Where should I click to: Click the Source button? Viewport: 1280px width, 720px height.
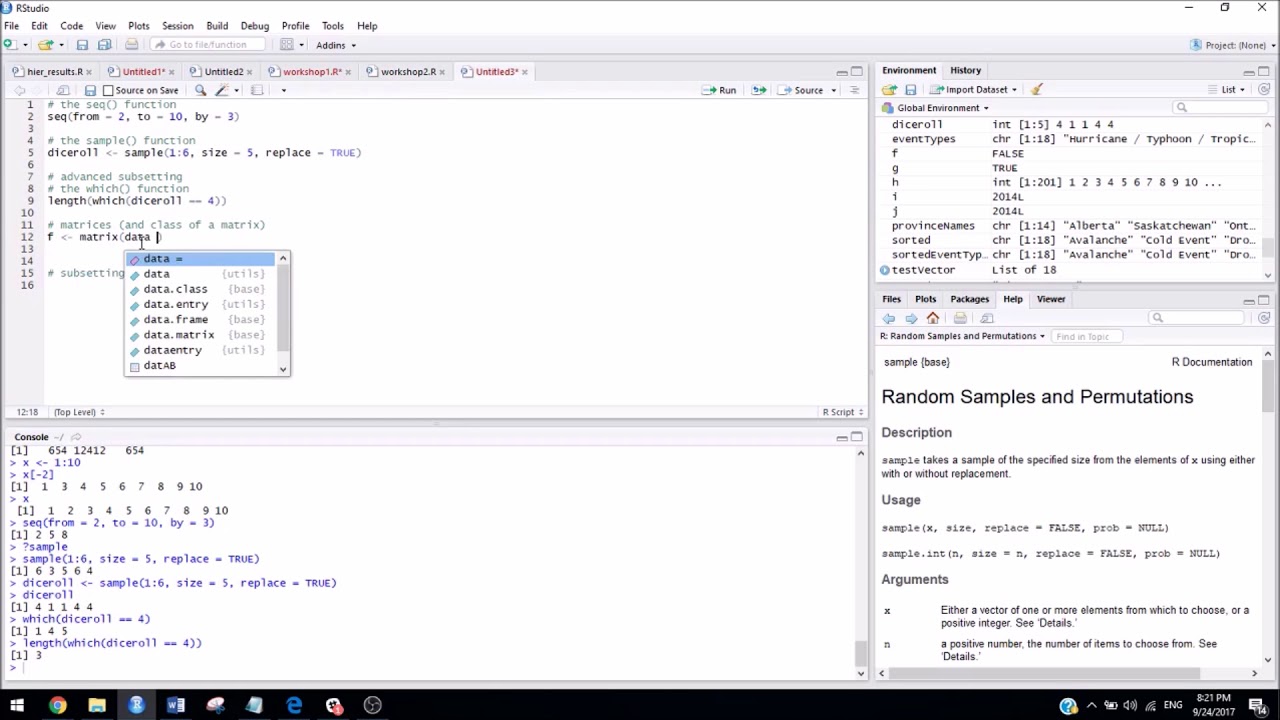tap(802, 90)
